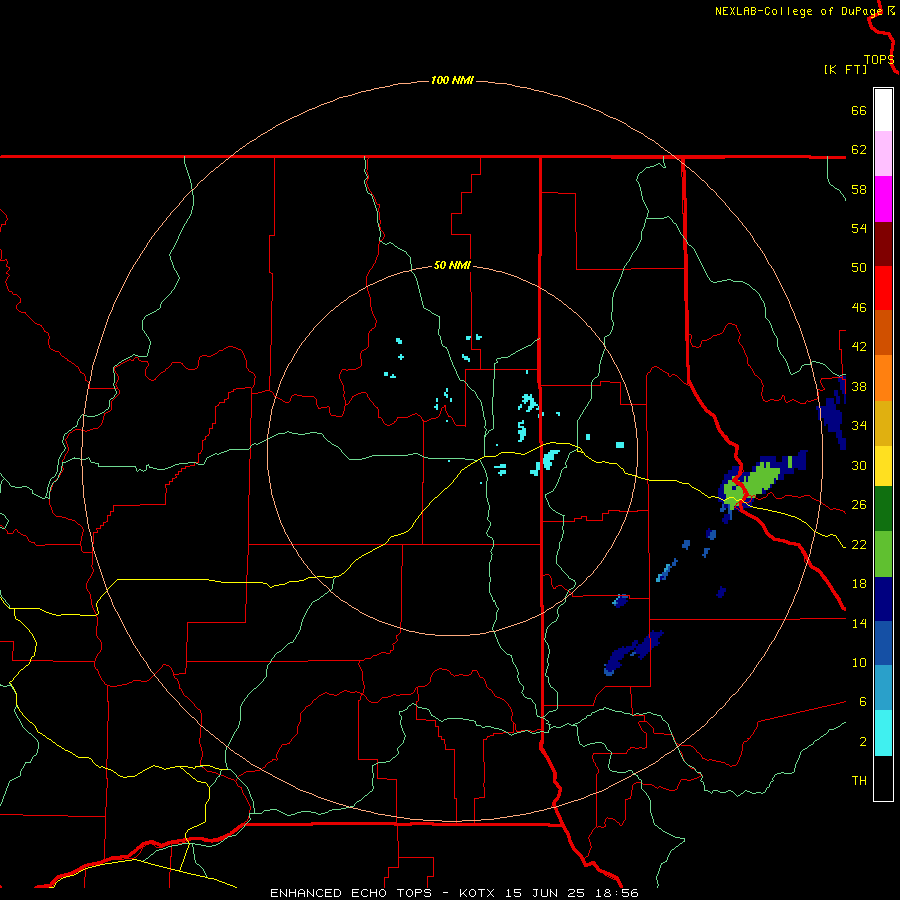Click the cyan legend swatch

tap(883, 733)
